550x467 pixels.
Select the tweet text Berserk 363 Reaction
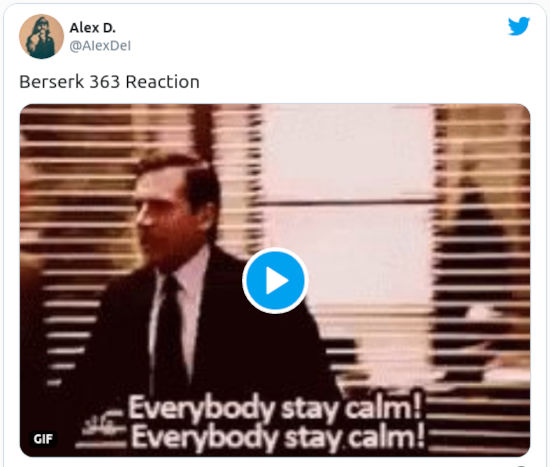click(x=109, y=82)
